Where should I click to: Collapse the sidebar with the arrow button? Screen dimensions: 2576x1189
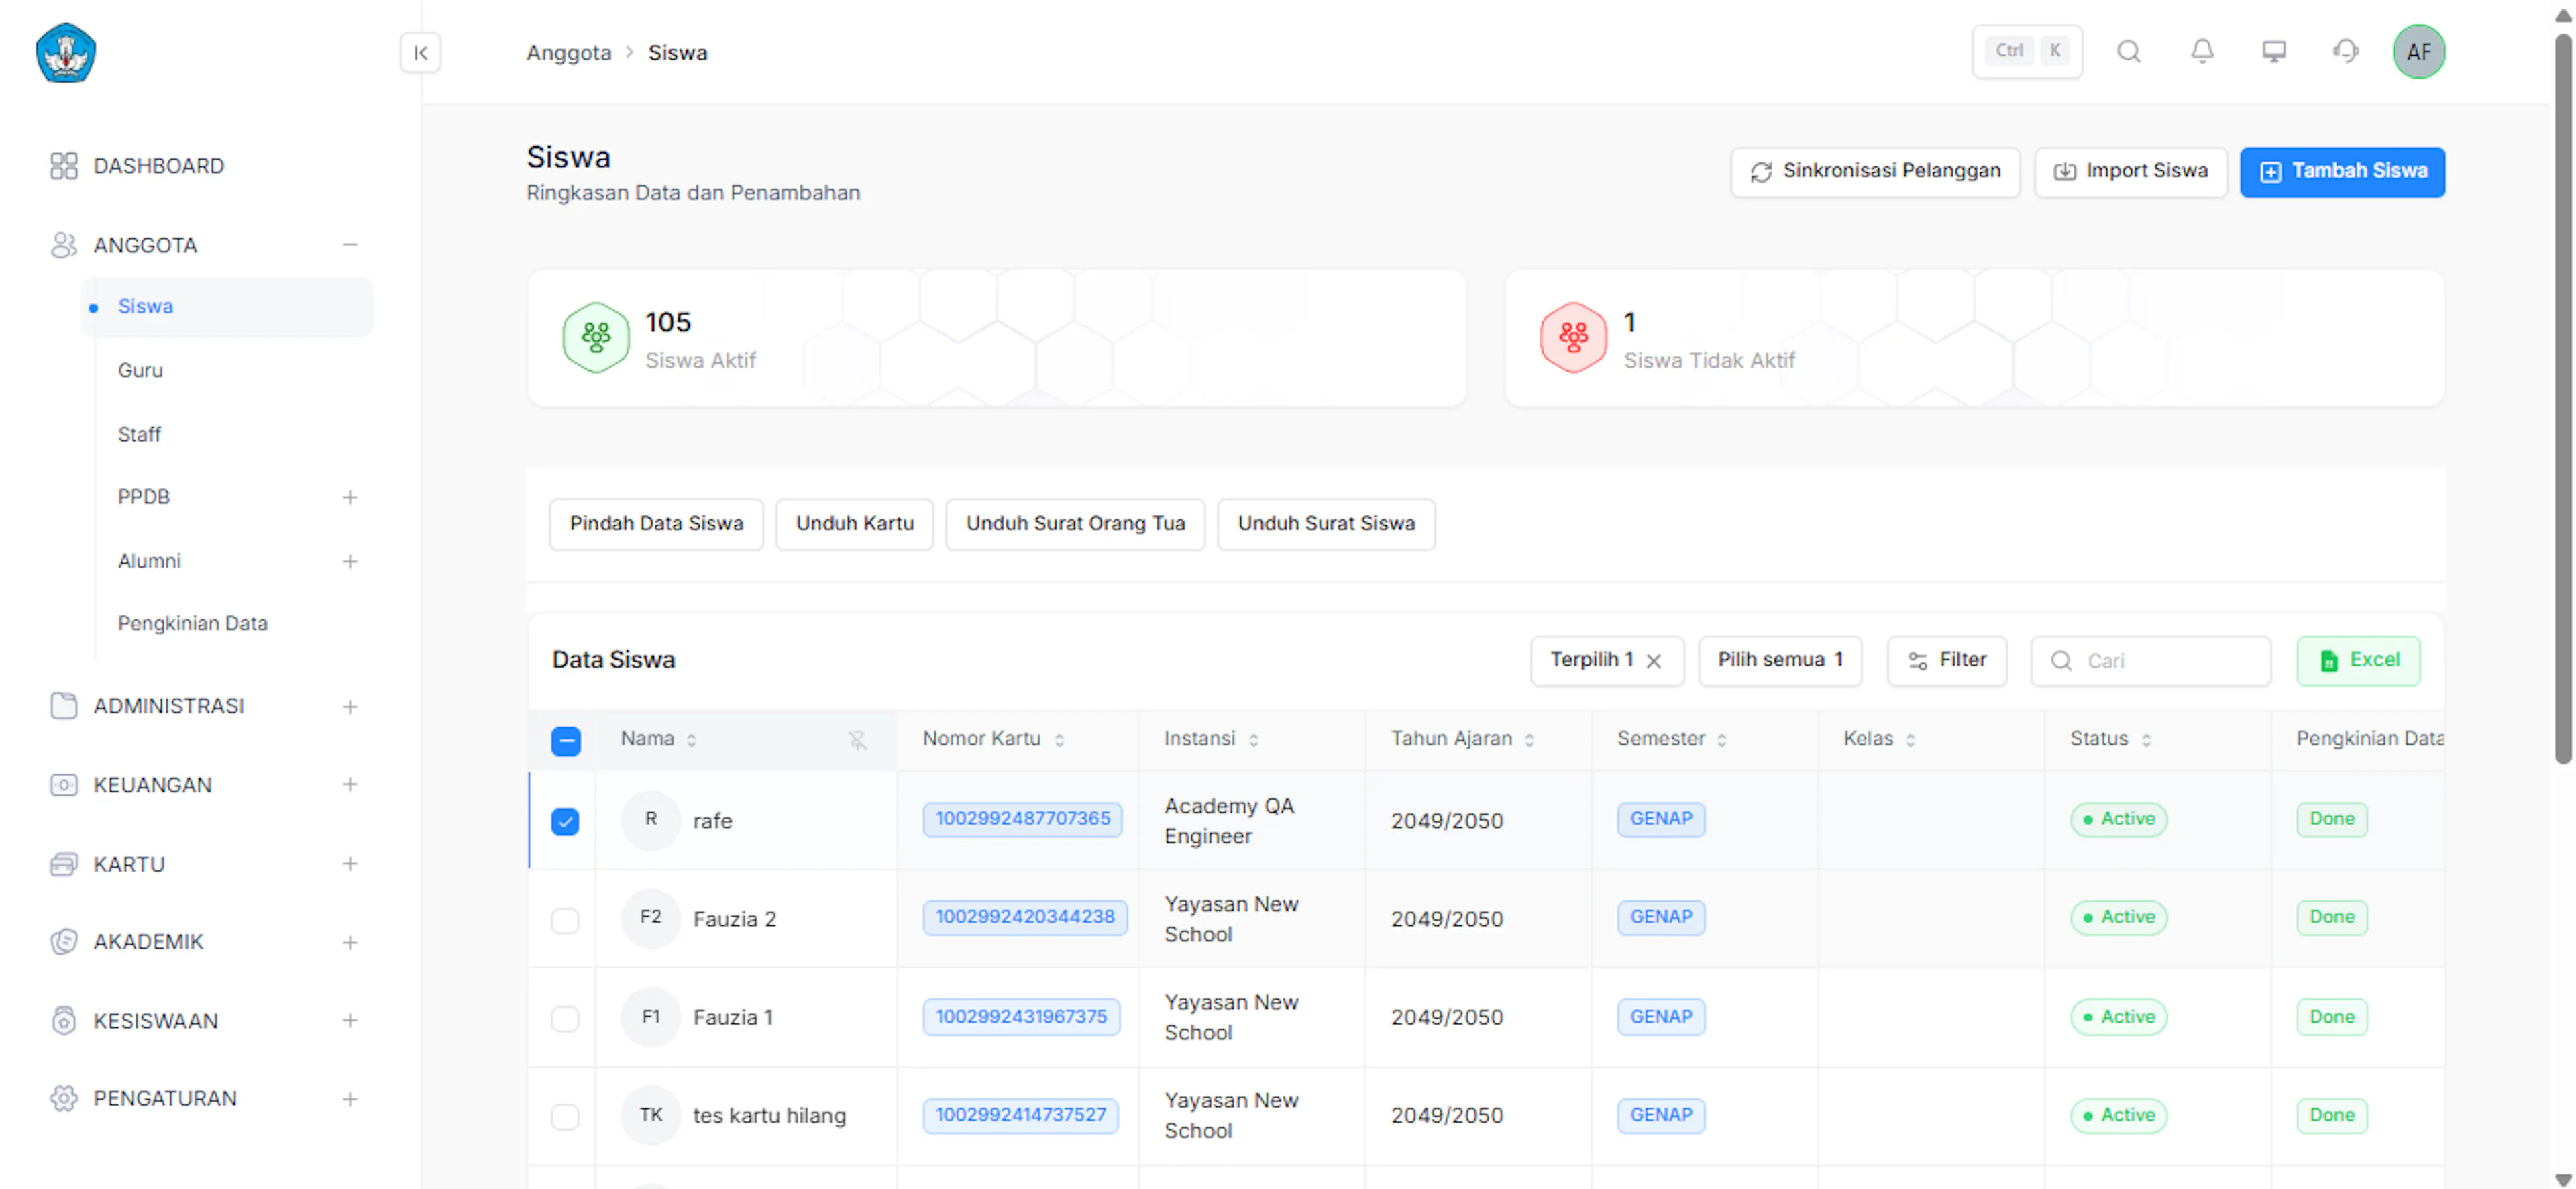click(x=421, y=53)
